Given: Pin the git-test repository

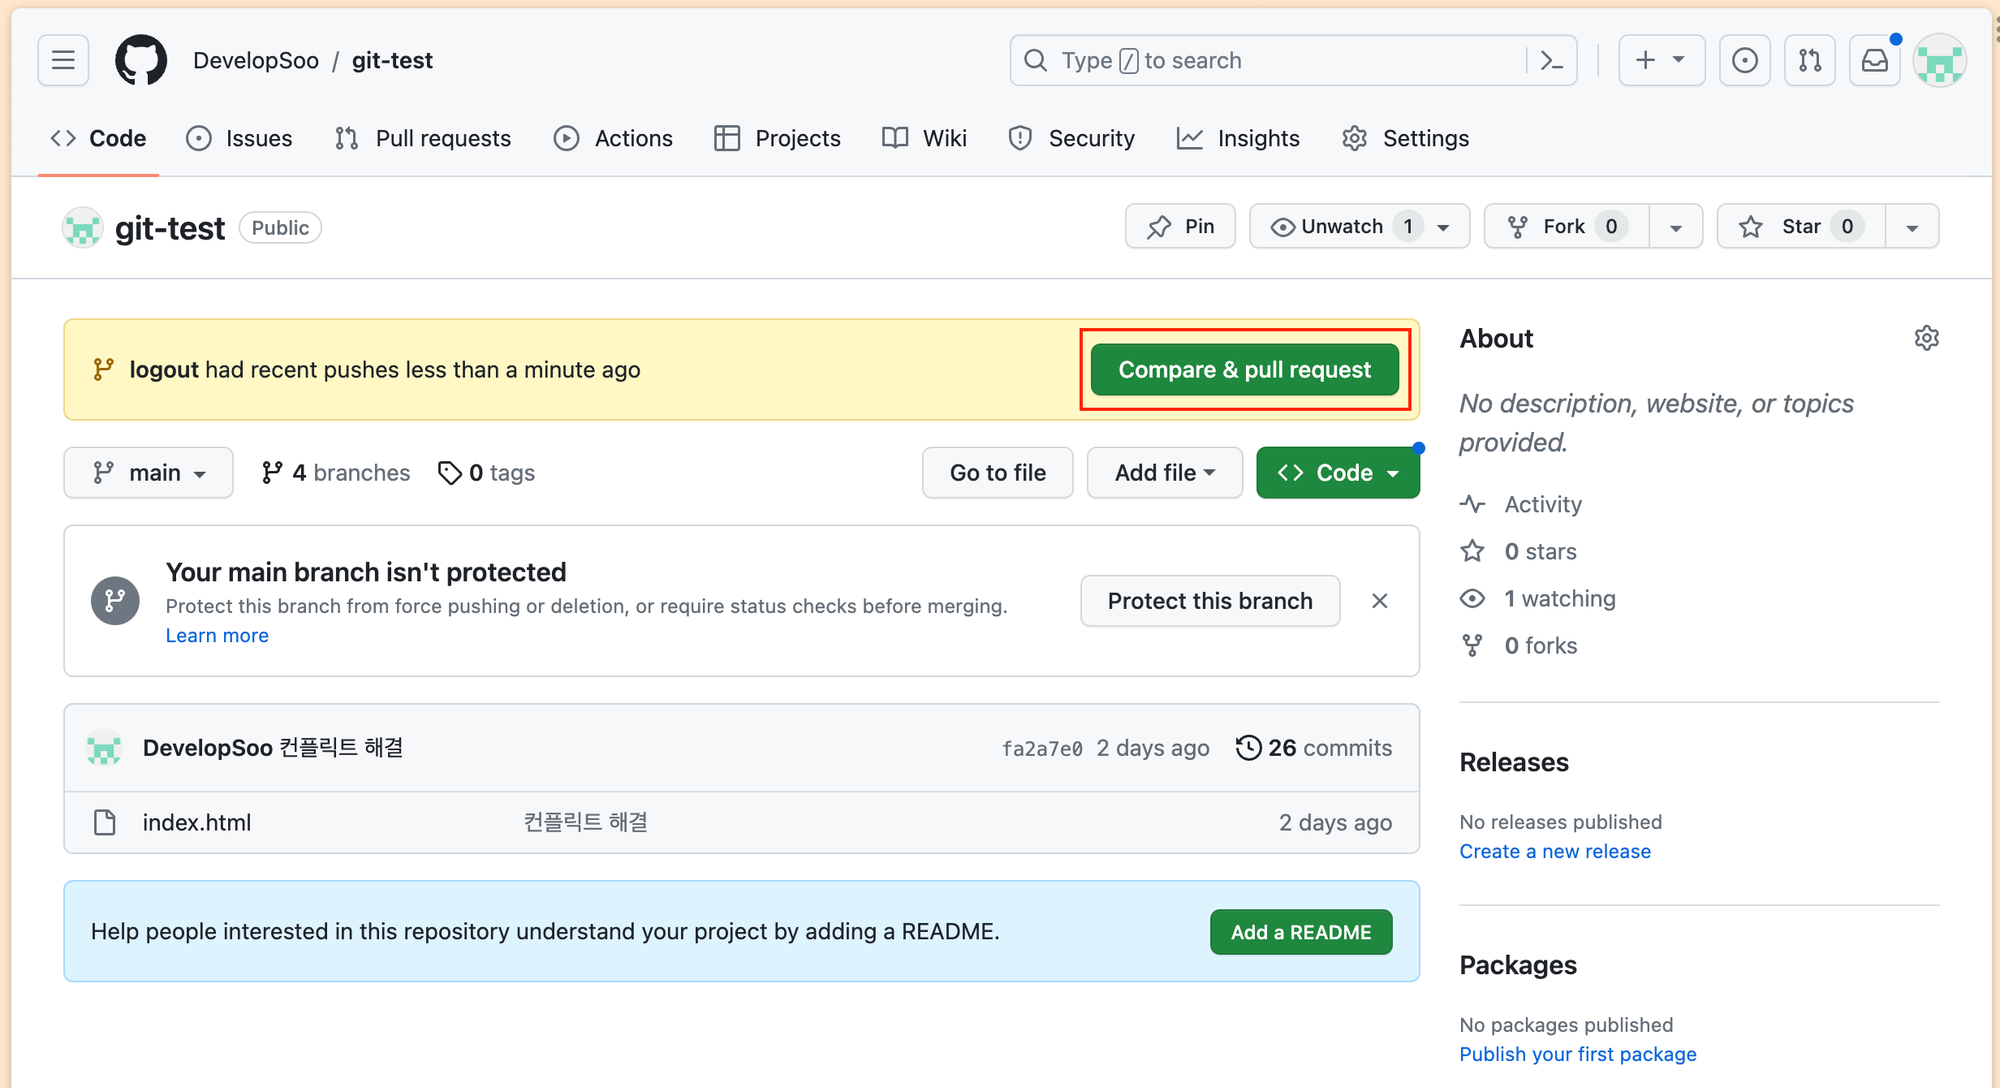Looking at the screenshot, I should (1180, 227).
